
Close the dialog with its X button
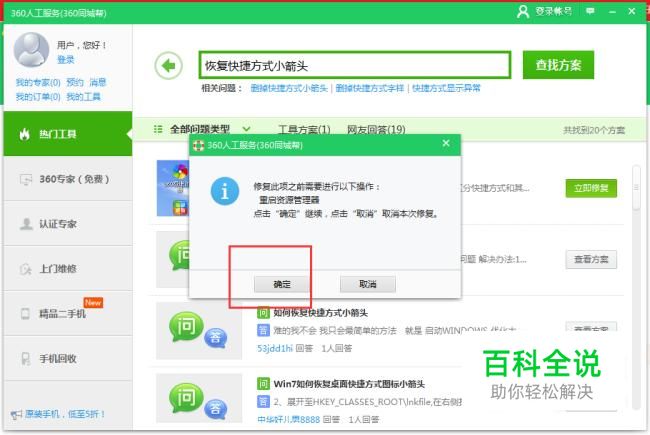coord(446,143)
